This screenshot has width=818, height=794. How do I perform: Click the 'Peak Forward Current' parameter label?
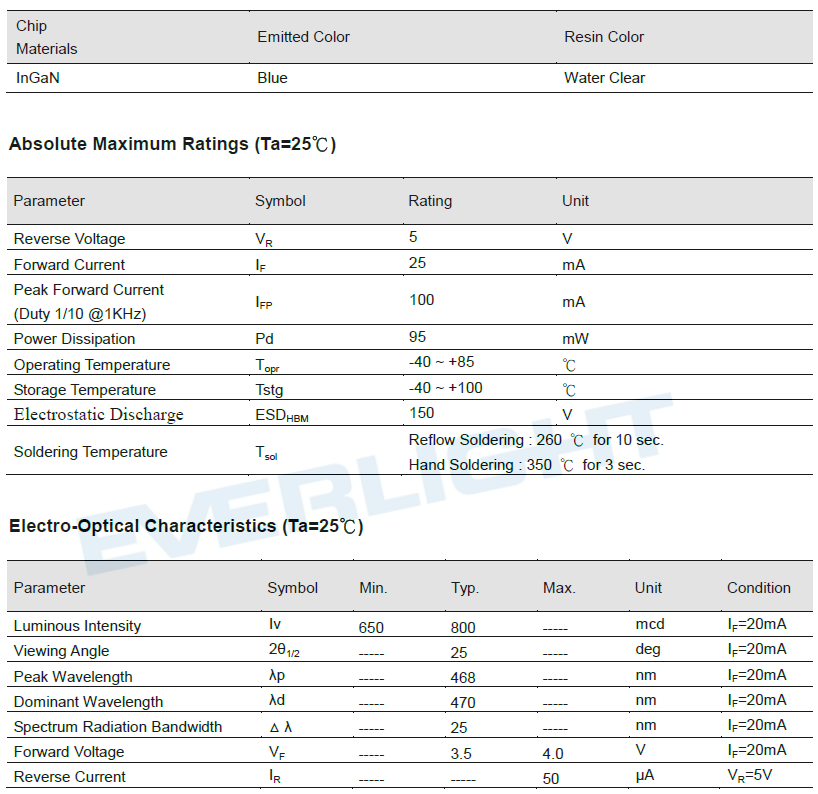point(89,290)
